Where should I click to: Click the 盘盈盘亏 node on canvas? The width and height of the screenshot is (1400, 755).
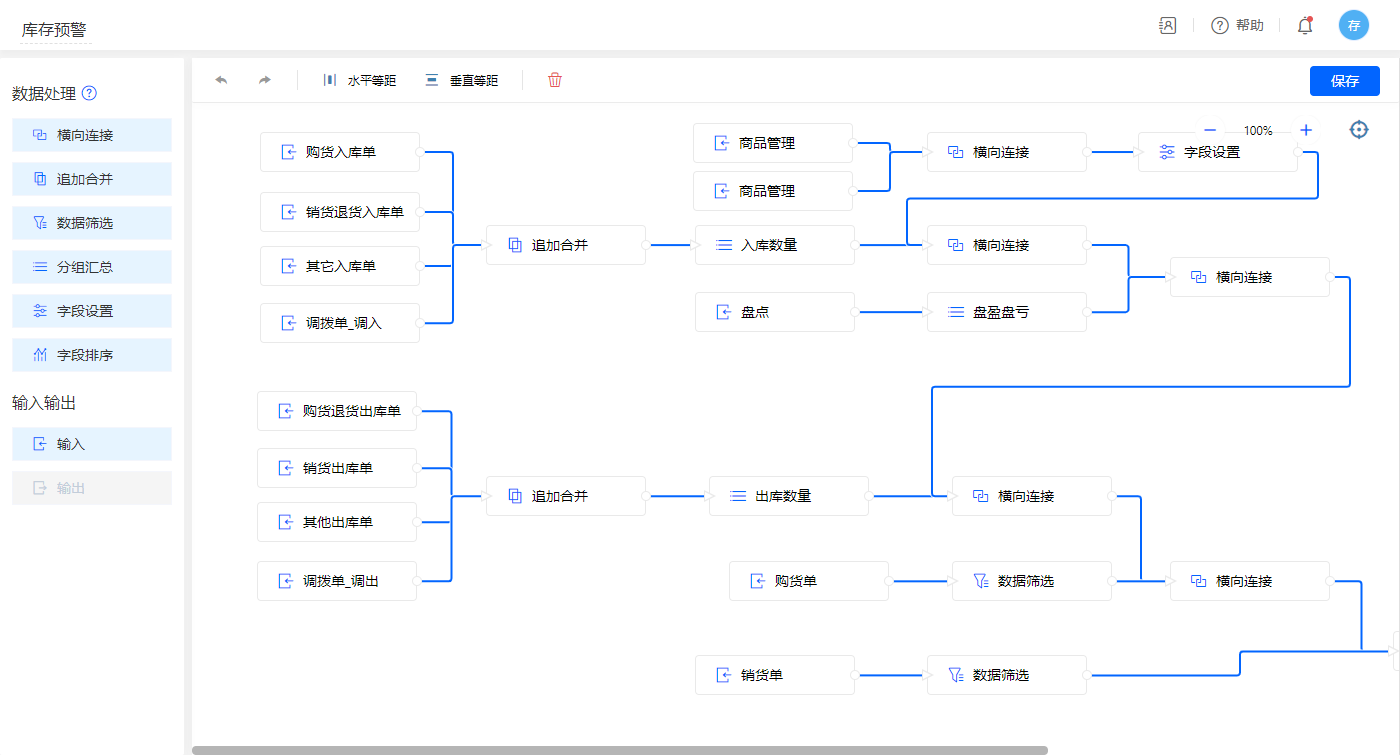[x=1006, y=312]
